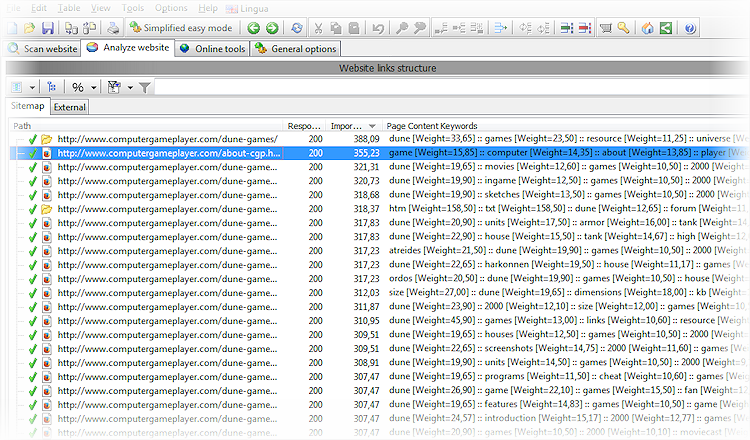Click keywords cell starting with ordos
The image size is (750, 440).
pos(568,278)
